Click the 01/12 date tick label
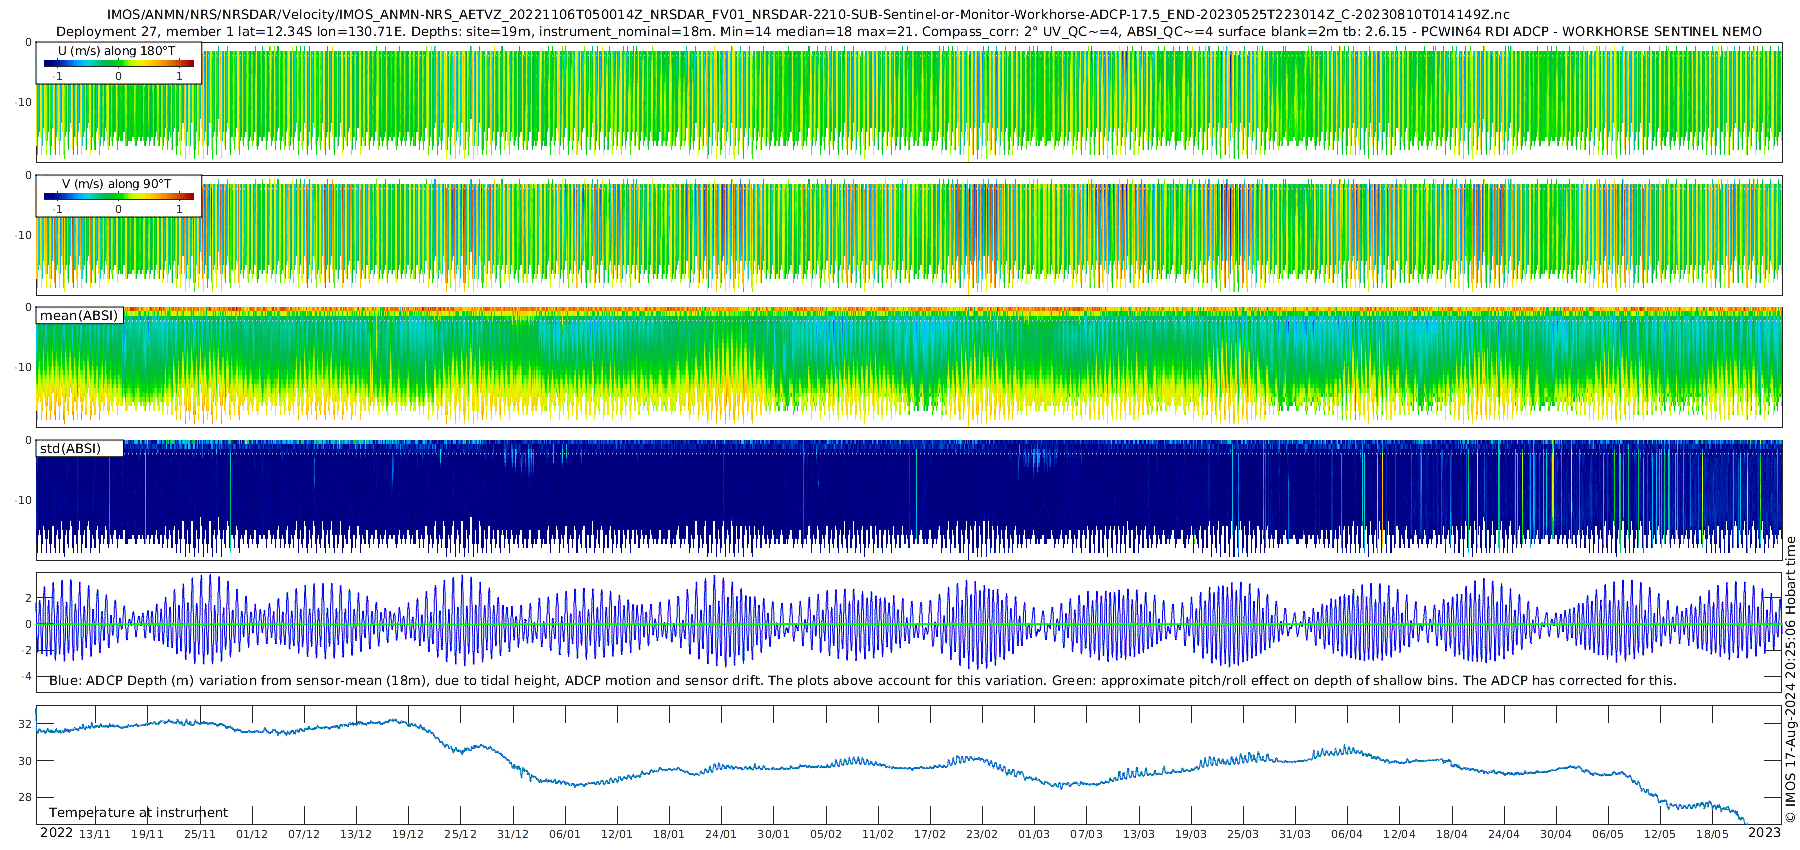The width and height of the screenshot is (1800, 850). (252, 834)
